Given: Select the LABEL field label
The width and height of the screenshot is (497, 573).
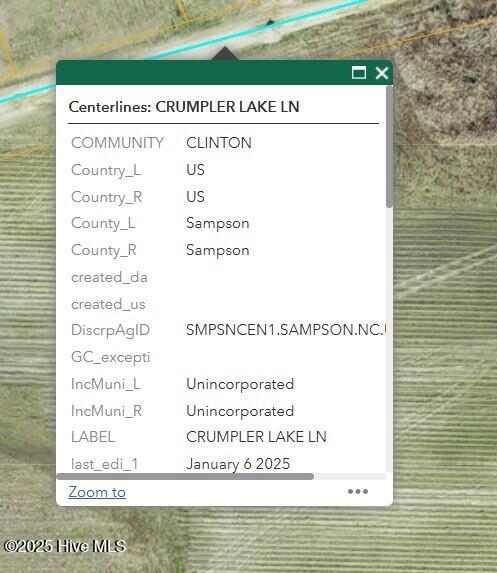Looking at the screenshot, I should pos(93,437).
